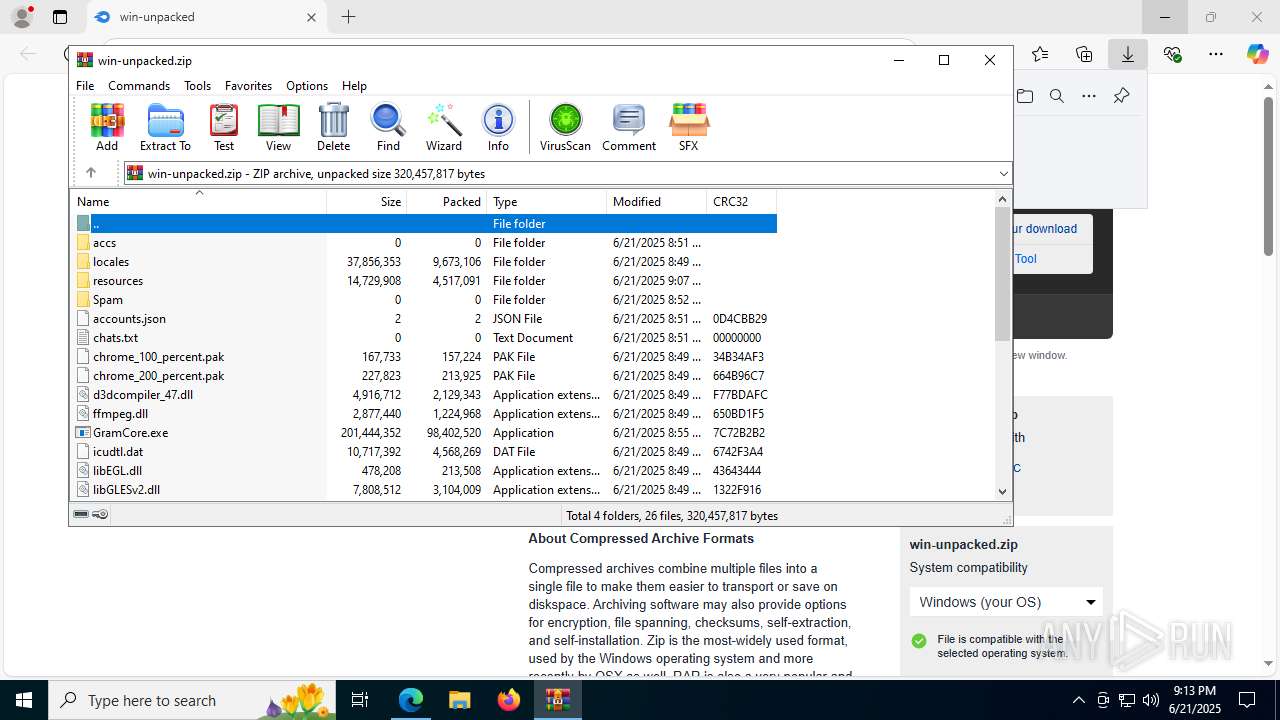This screenshot has height=720, width=1280.
Task: Click the file list scroll up arrow
Action: coord(1003,199)
